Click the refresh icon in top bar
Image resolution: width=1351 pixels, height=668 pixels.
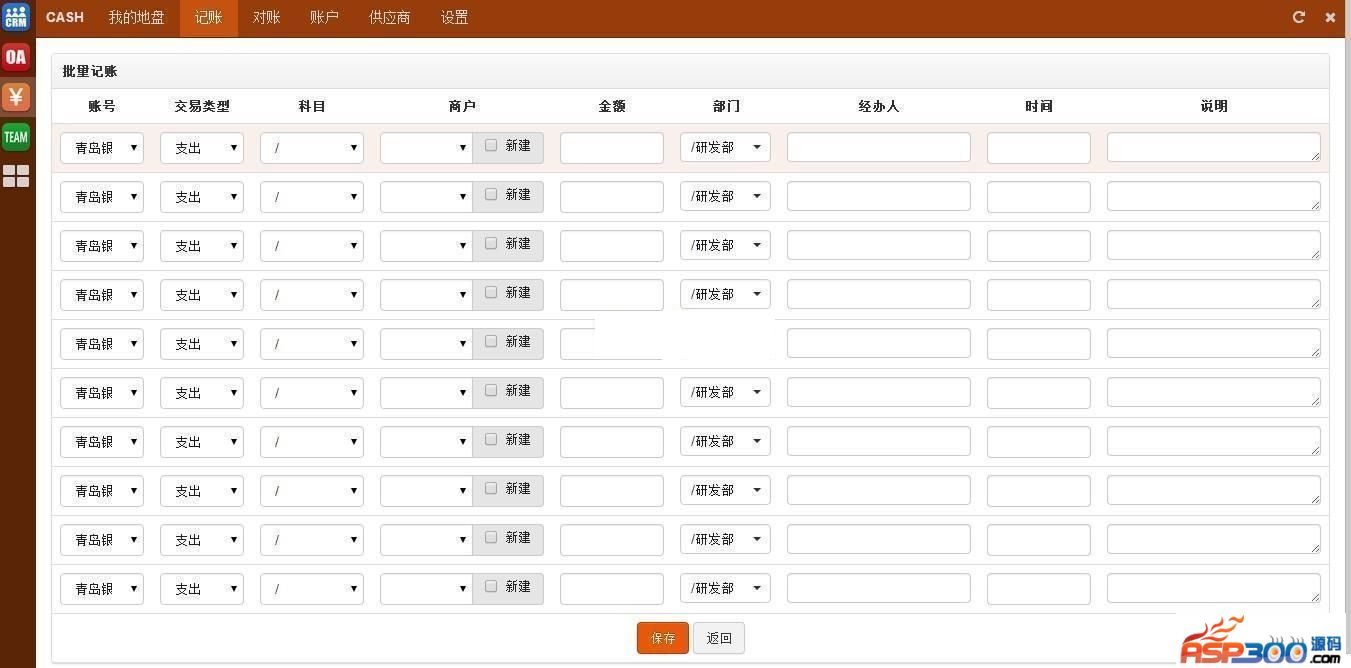pos(1299,17)
